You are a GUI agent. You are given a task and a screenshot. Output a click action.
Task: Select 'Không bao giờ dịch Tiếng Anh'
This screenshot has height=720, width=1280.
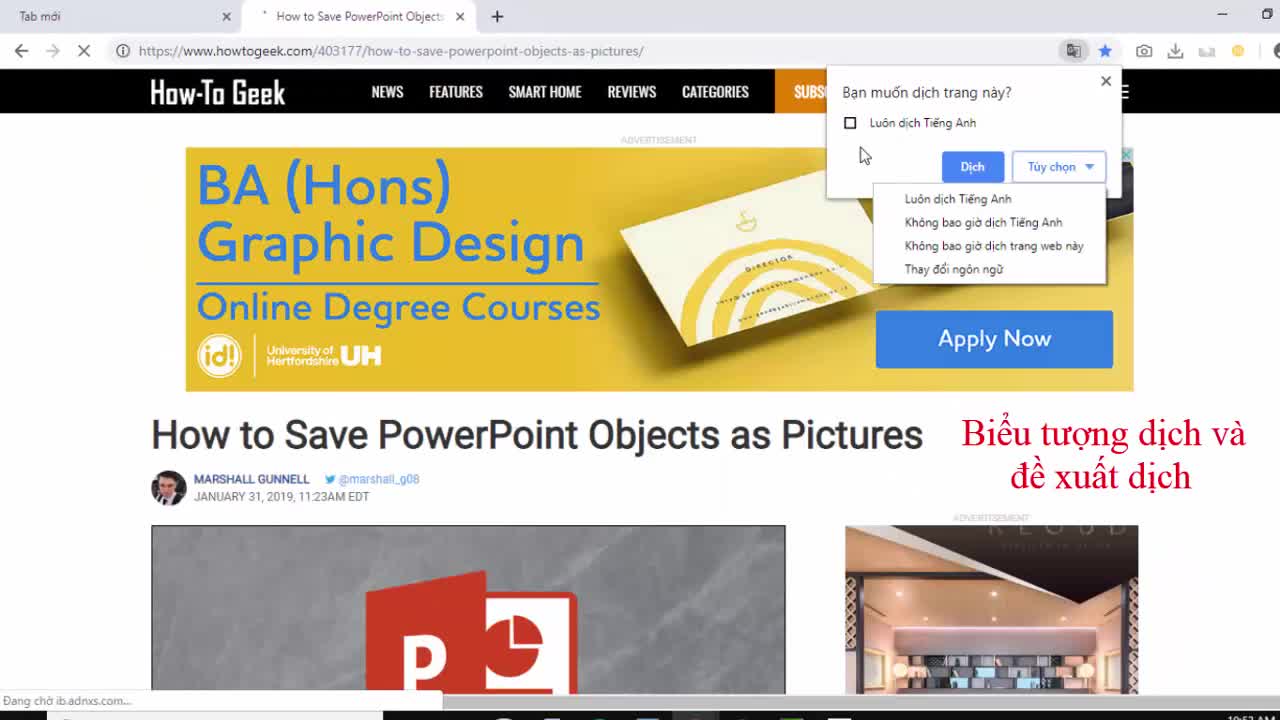pyautogui.click(x=983, y=222)
